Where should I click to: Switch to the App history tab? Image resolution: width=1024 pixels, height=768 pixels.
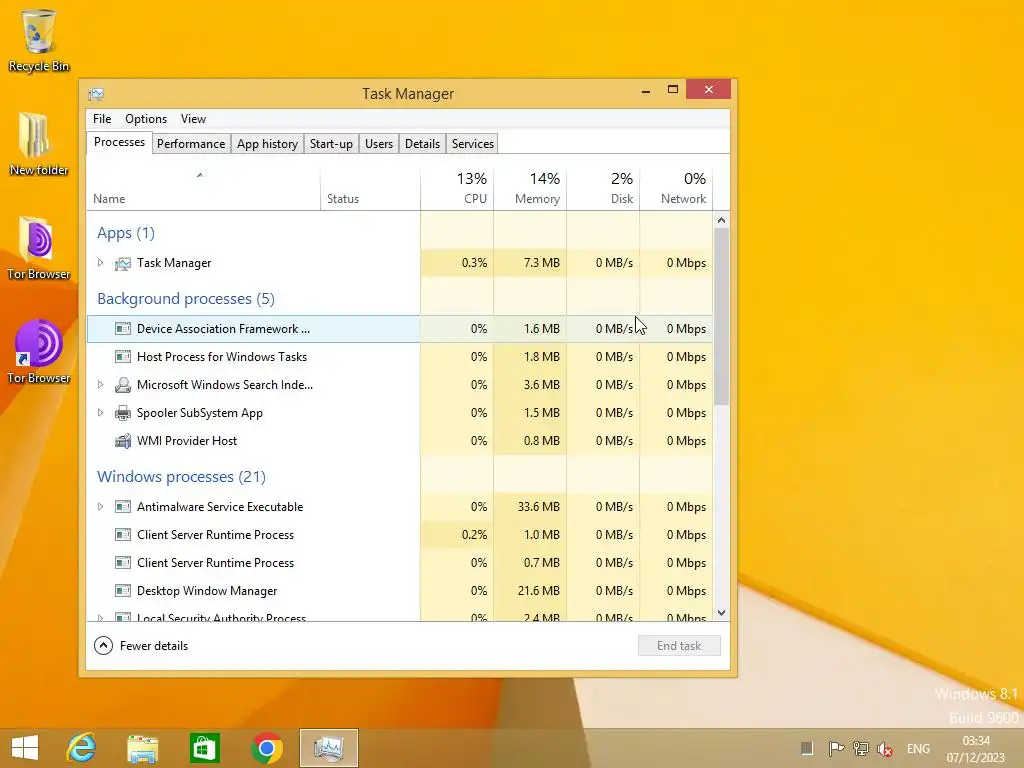pyautogui.click(x=267, y=144)
